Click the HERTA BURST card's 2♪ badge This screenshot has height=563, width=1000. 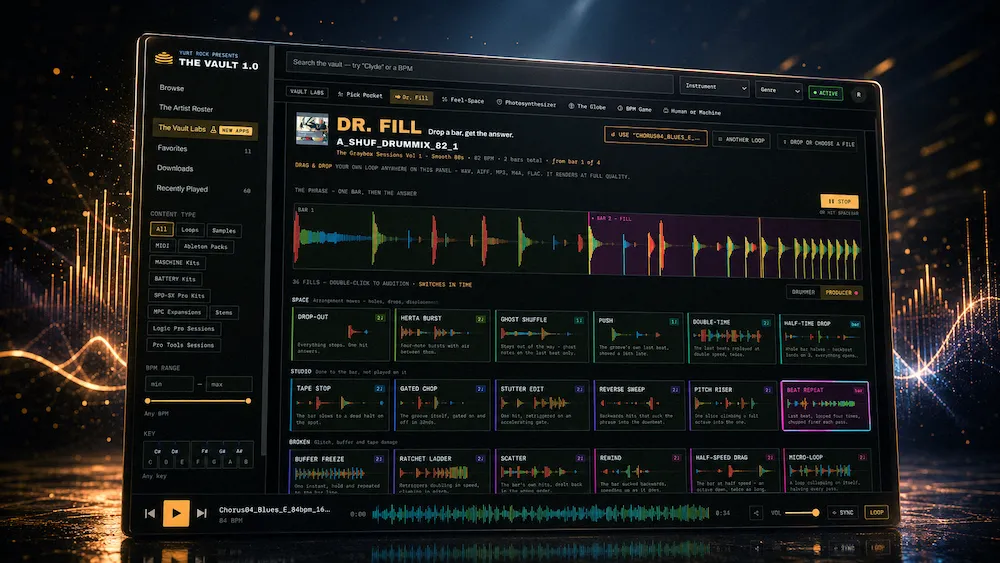[x=481, y=319]
